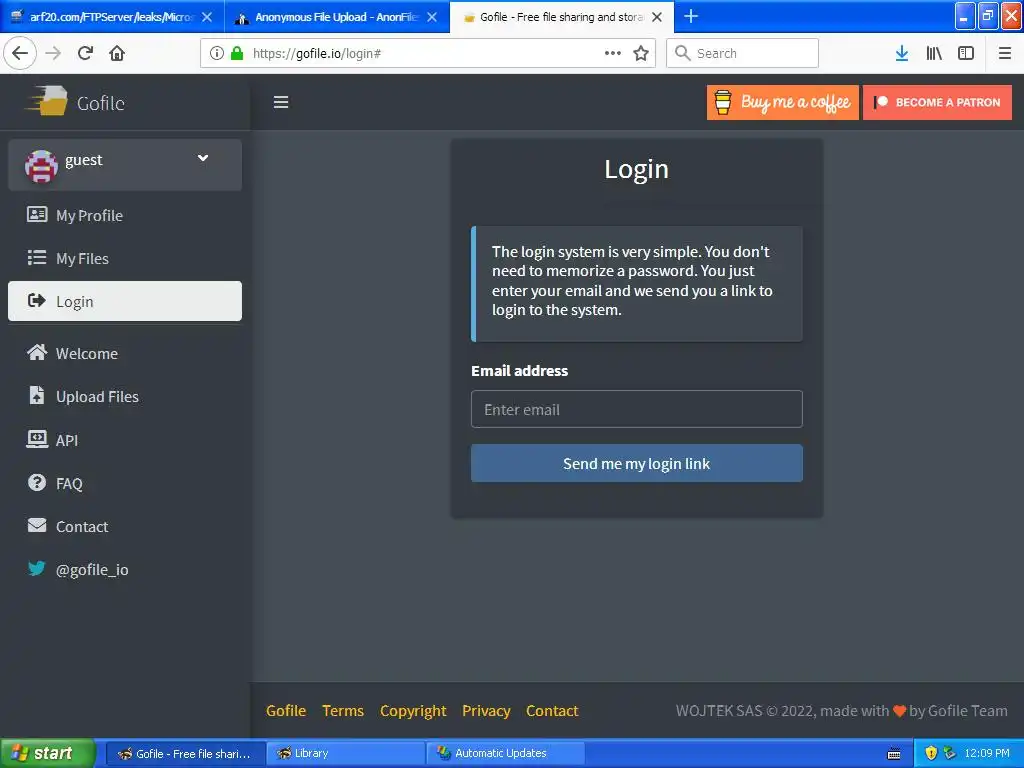Select Login in the sidebar
The image size is (1024, 768).
pyautogui.click(x=125, y=301)
